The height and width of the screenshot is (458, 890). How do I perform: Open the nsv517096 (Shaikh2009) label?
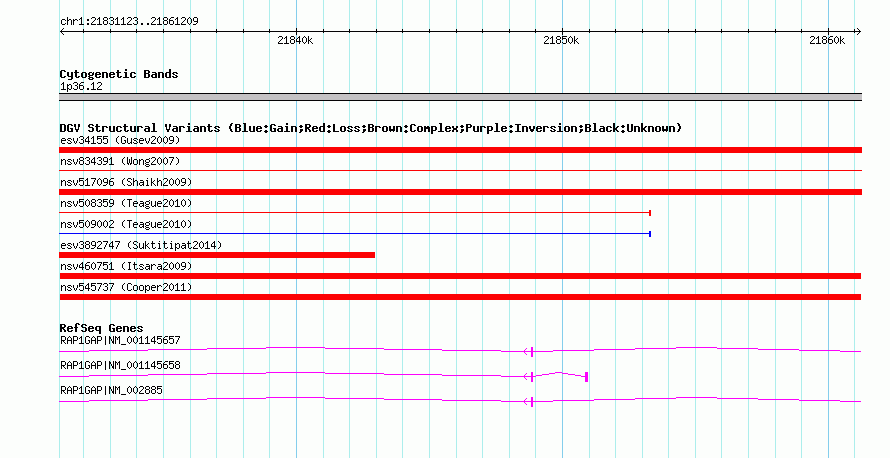[x=126, y=182]
